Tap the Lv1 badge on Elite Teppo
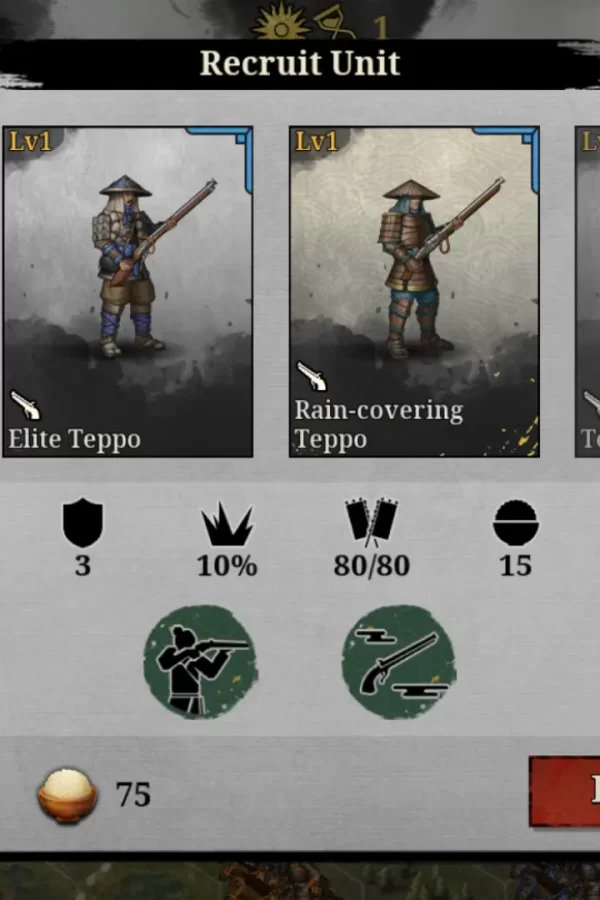 tap(30, 141)
